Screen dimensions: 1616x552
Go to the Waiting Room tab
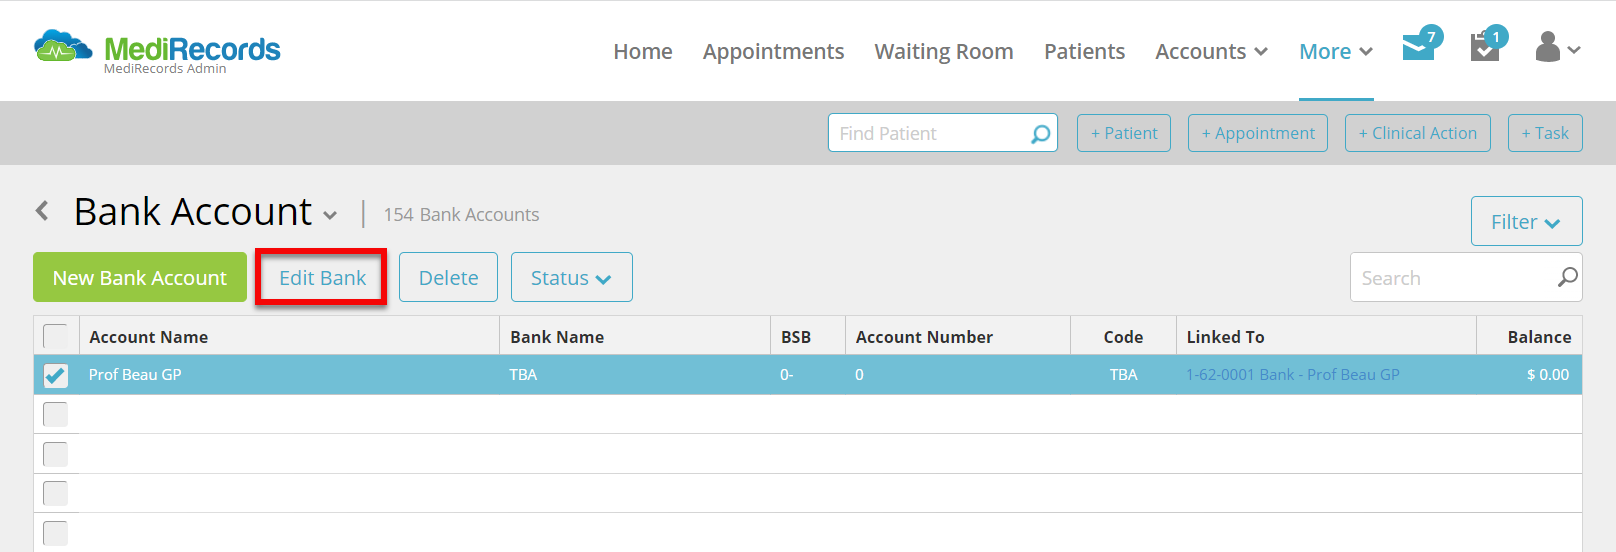[944, 51]
